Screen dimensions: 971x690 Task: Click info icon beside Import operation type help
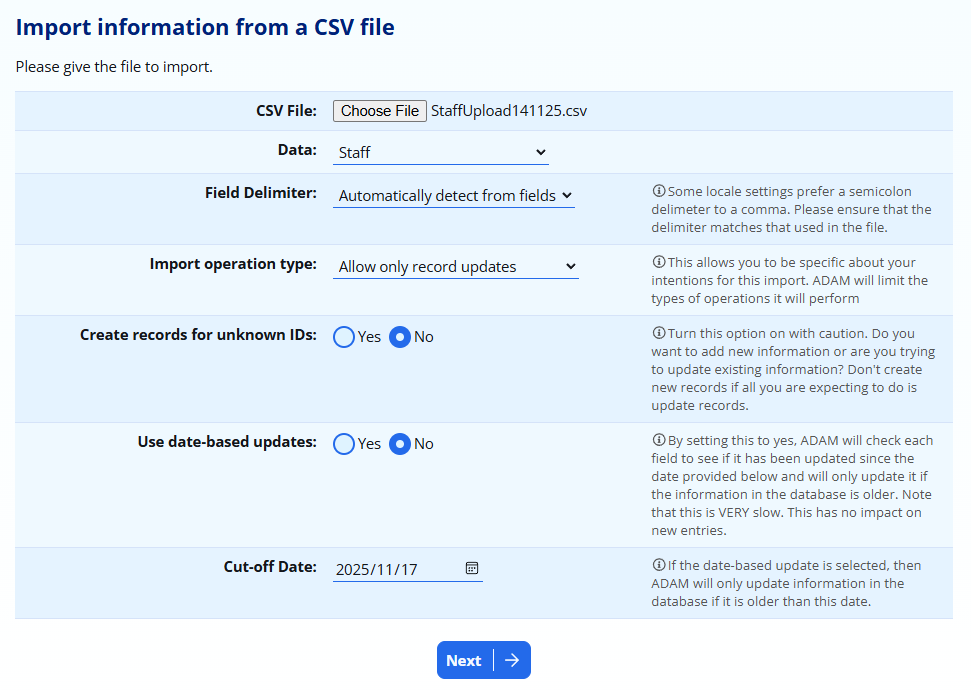[x=658, y=263]
